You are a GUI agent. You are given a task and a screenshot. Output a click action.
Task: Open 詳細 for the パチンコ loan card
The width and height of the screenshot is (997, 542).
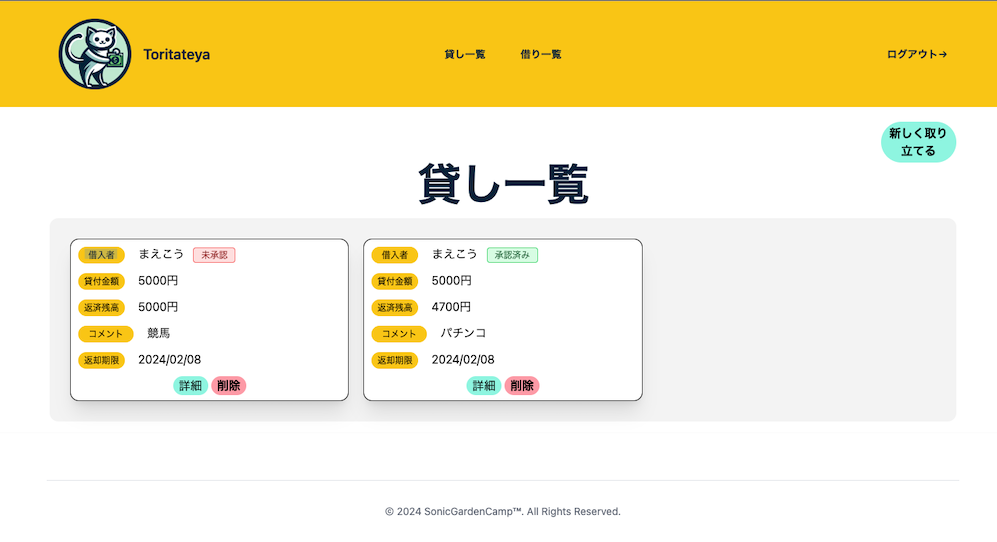coord(484,386)
